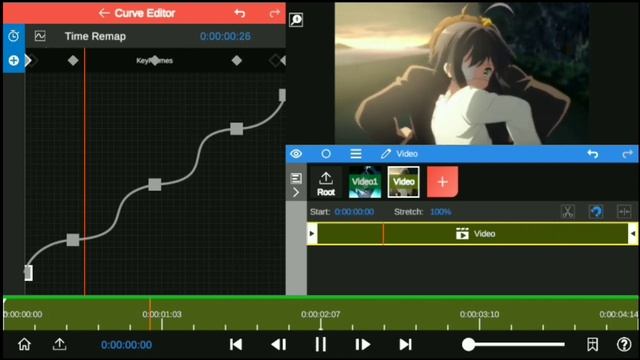Select the curve point at bottom-left start

28,273
